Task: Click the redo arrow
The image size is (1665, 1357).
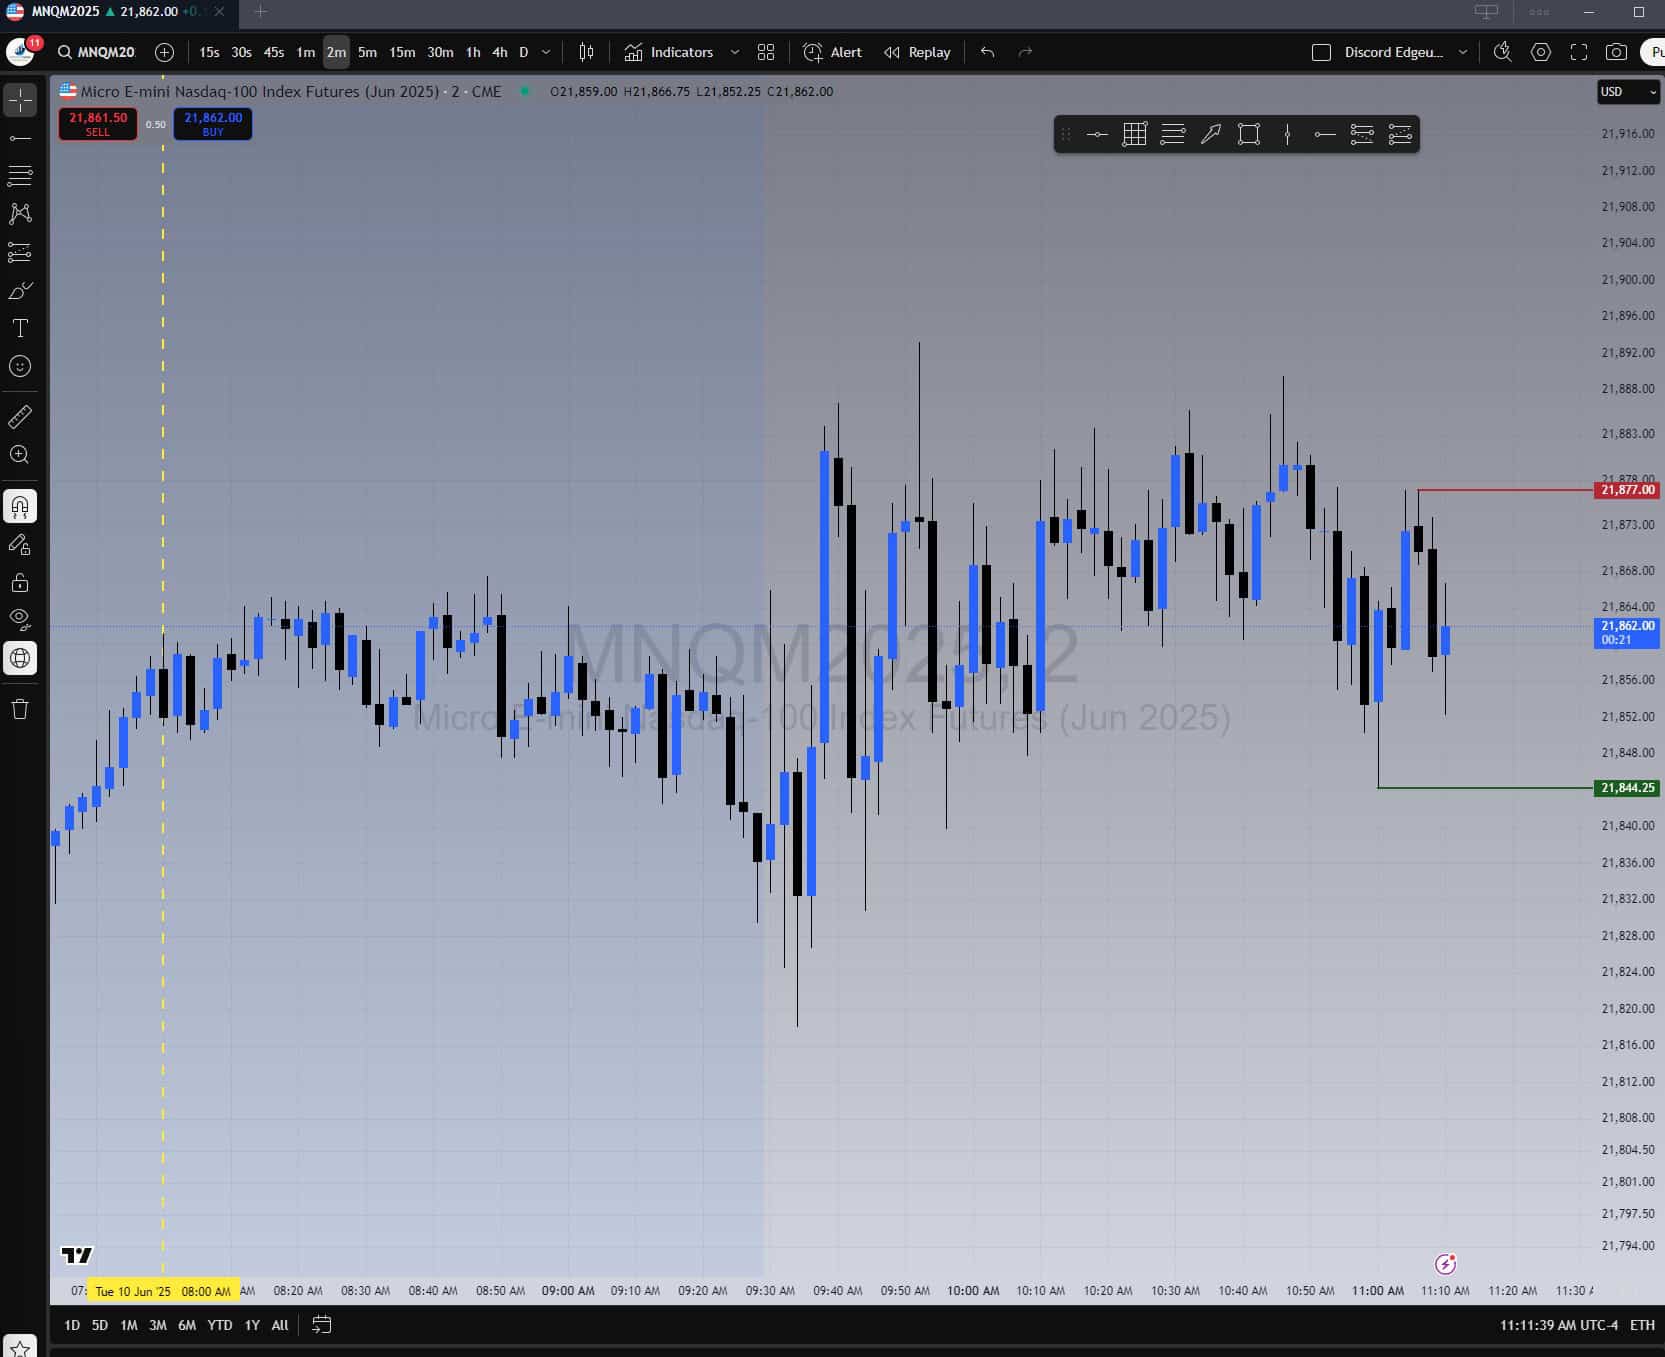Action: [1025, 52]
